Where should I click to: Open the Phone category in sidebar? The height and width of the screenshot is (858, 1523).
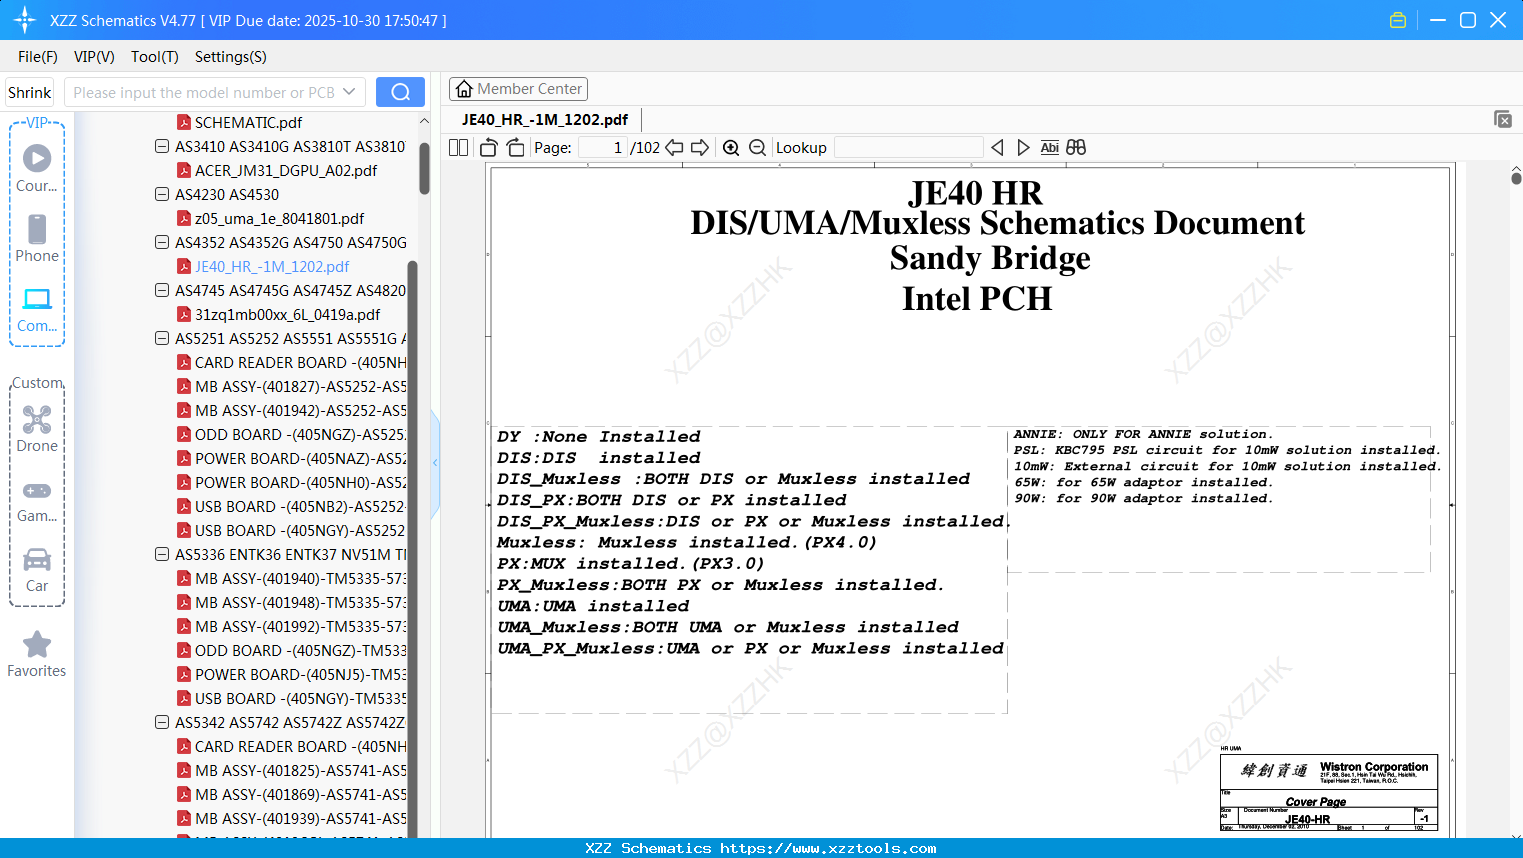pos(37,238)
